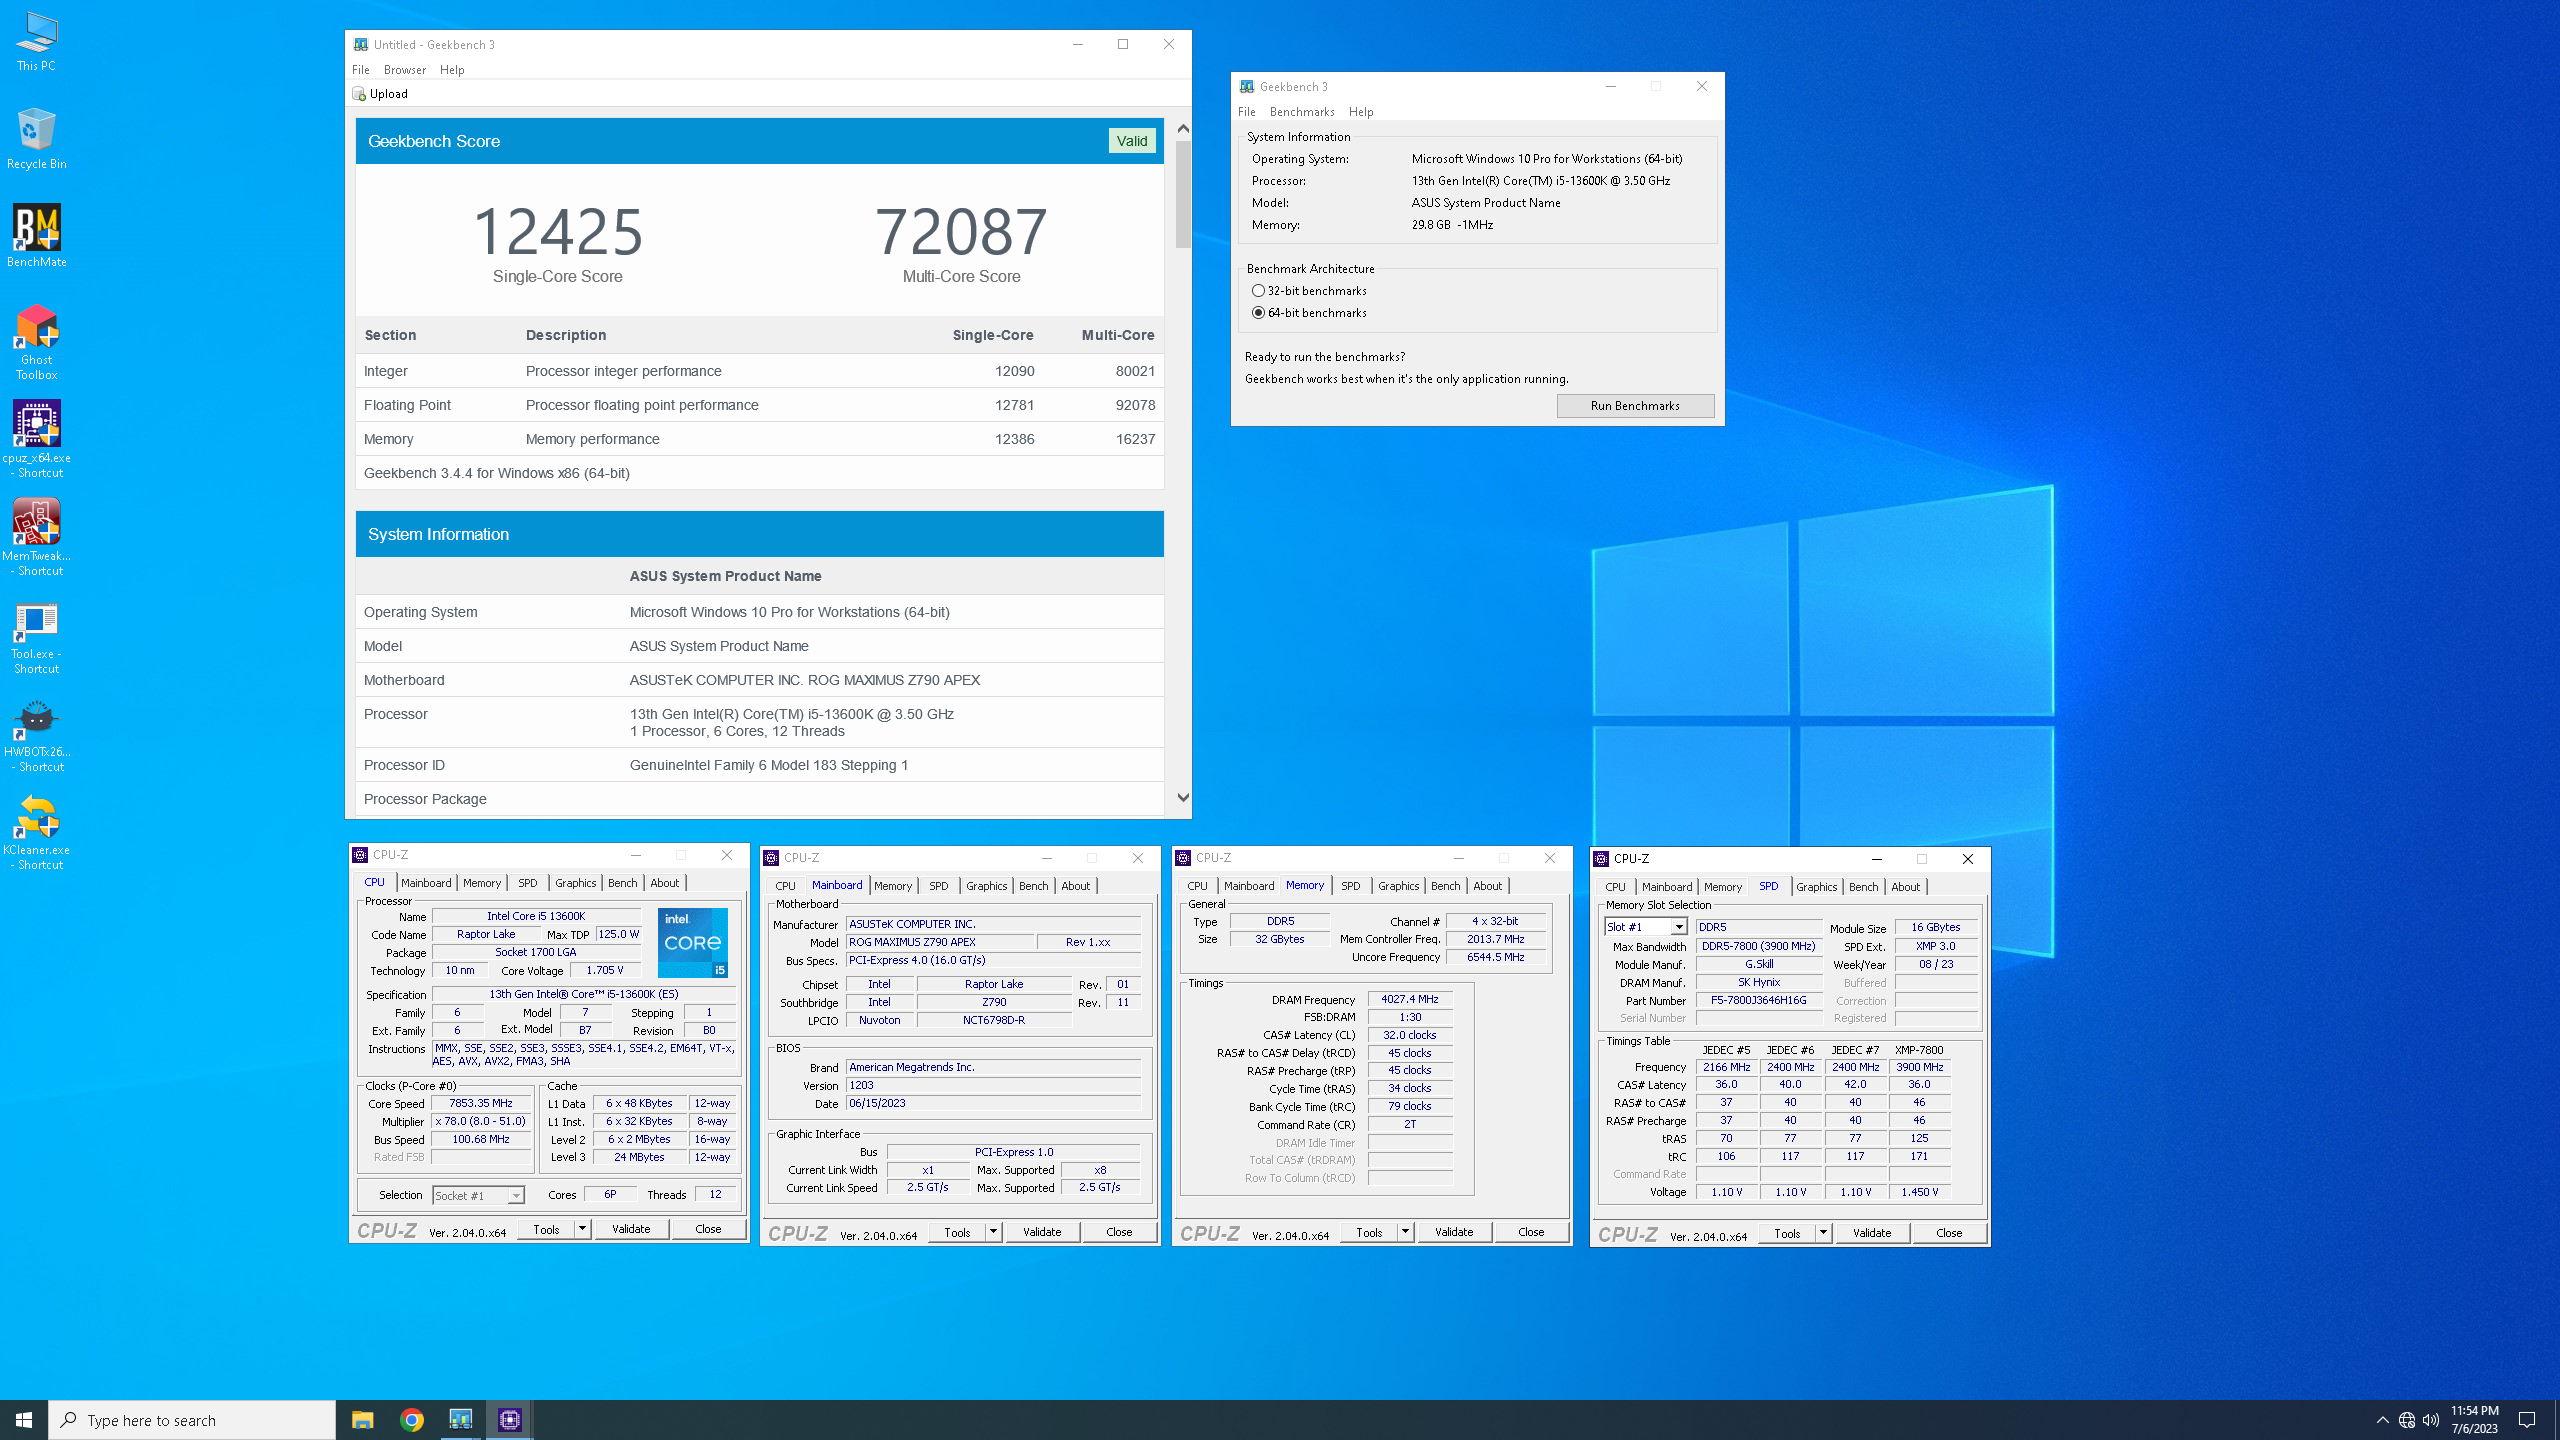The width and height of the screenshot is (2560, 1440).
Task: Switch to SPD tab in Mainboard CPU-Z window
Action: tap(938, 886)
